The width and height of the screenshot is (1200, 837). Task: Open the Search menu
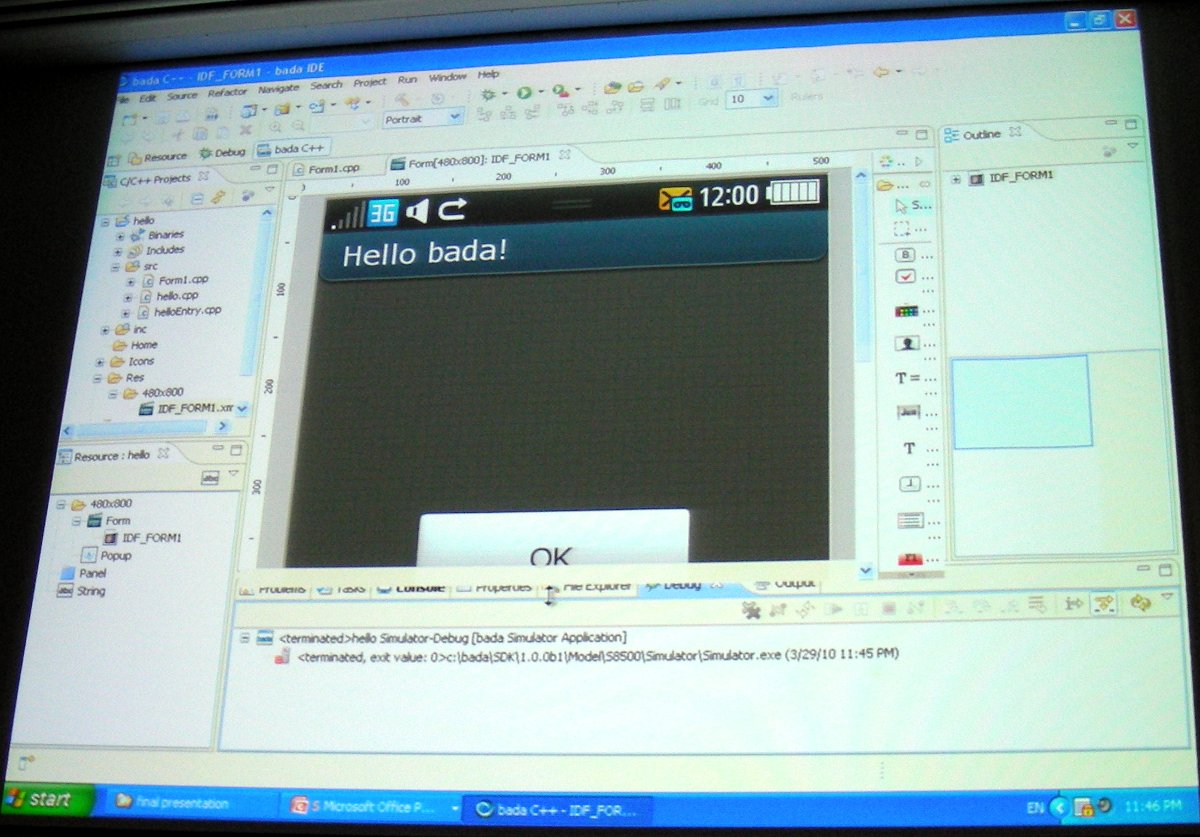(x=326, y=85)
